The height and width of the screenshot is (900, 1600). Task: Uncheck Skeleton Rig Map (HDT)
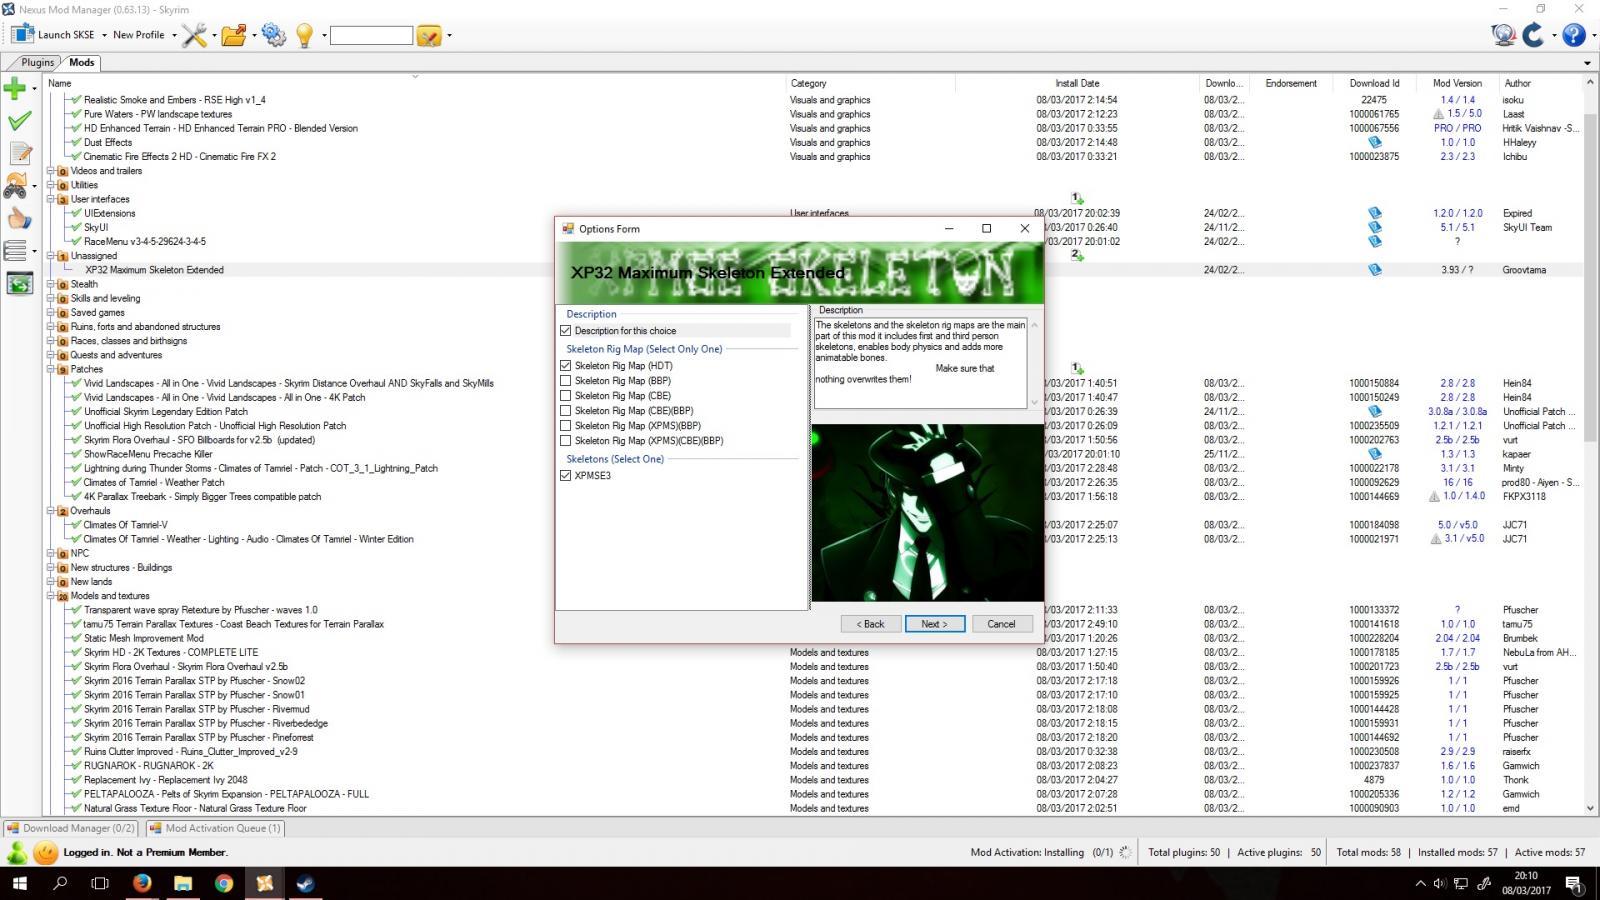pos(566,366)
